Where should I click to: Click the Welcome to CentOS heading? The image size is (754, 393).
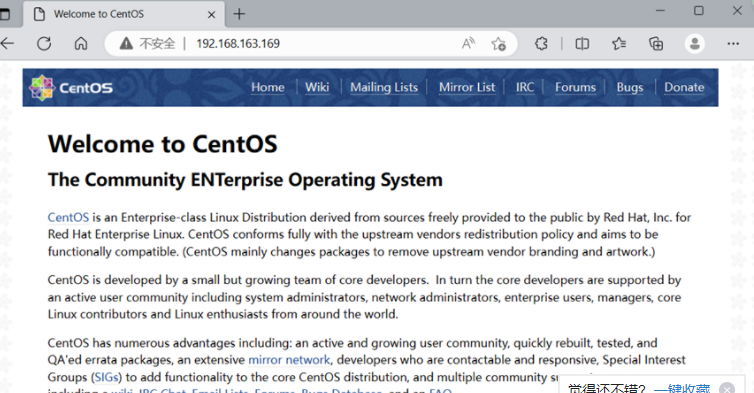tap(163, 144)
